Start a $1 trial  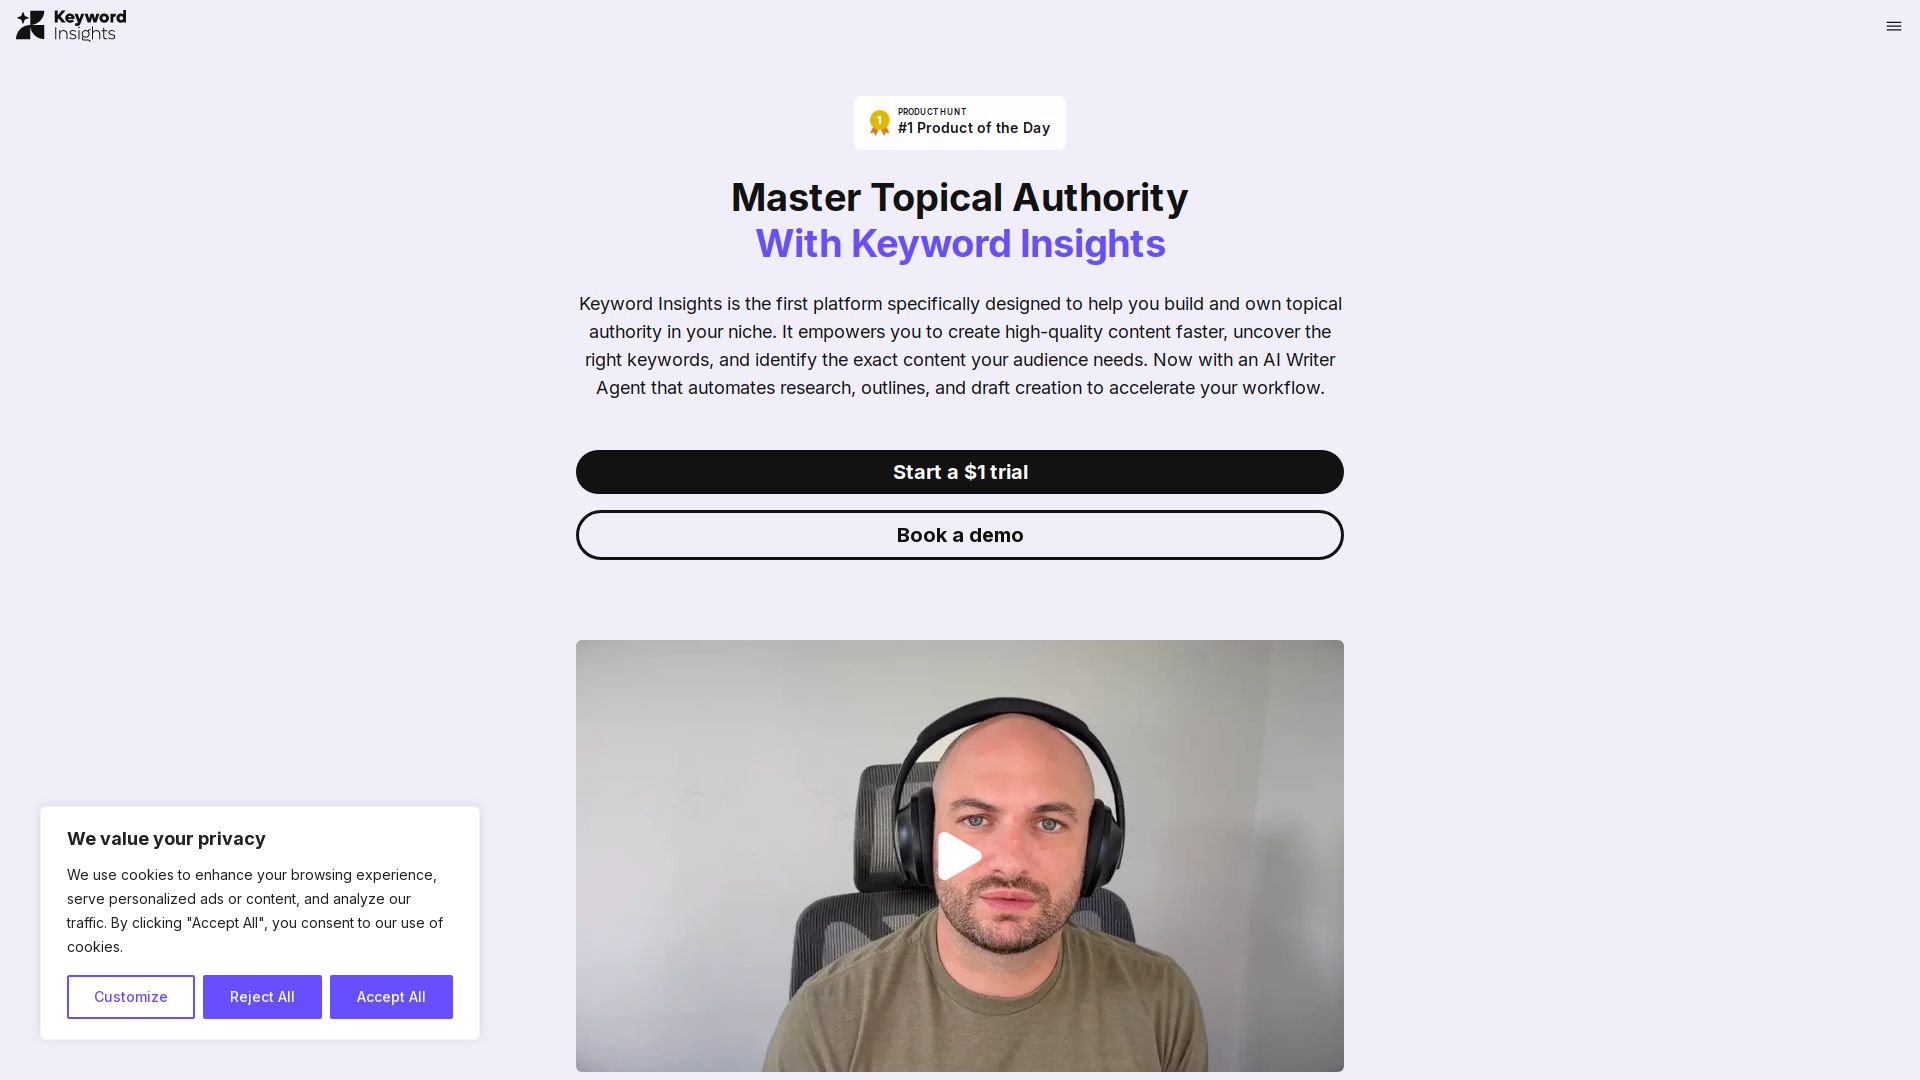(959, 472)
